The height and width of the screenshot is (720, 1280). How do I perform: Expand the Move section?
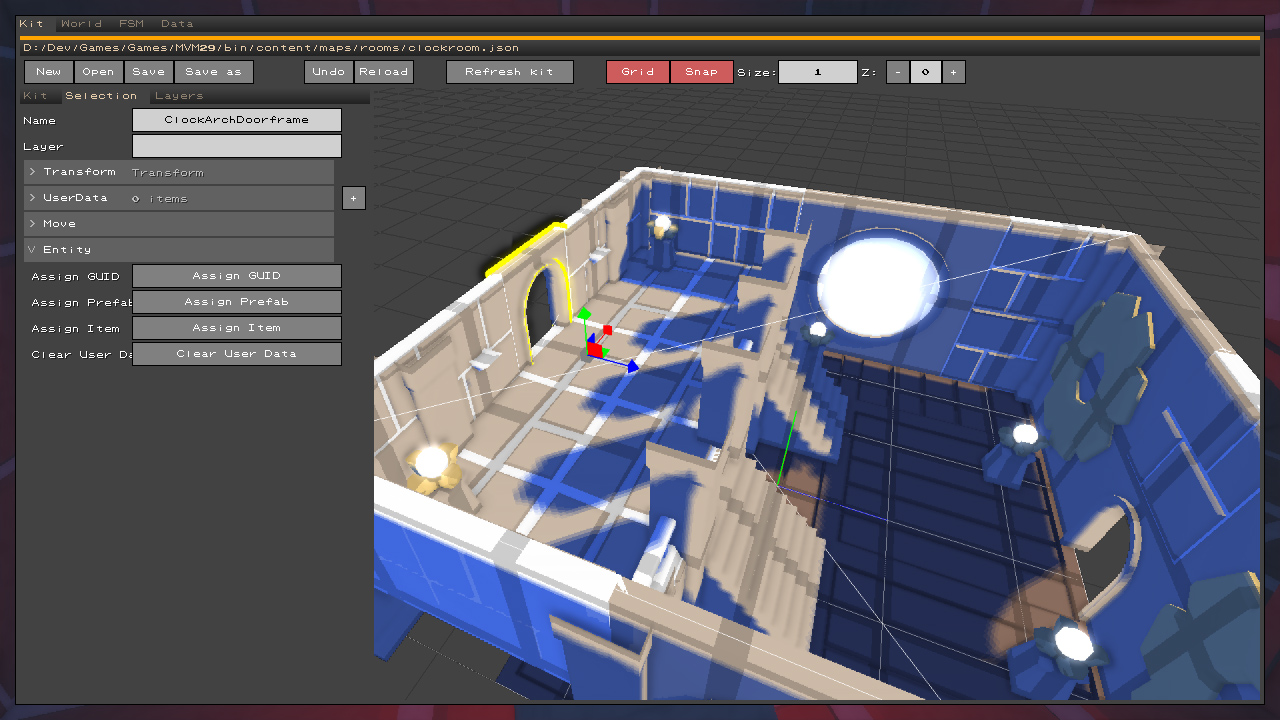(178, 224)
